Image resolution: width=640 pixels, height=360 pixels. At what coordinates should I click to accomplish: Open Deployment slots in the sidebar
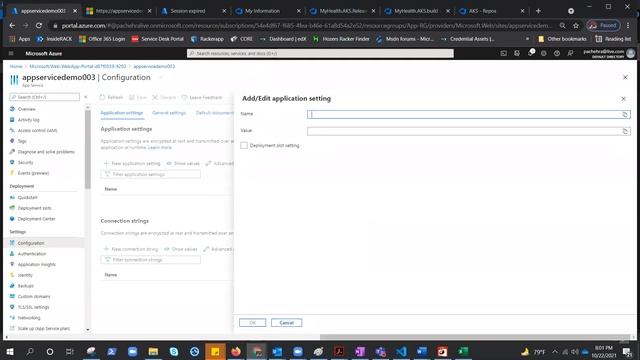(x=34, y=208)
